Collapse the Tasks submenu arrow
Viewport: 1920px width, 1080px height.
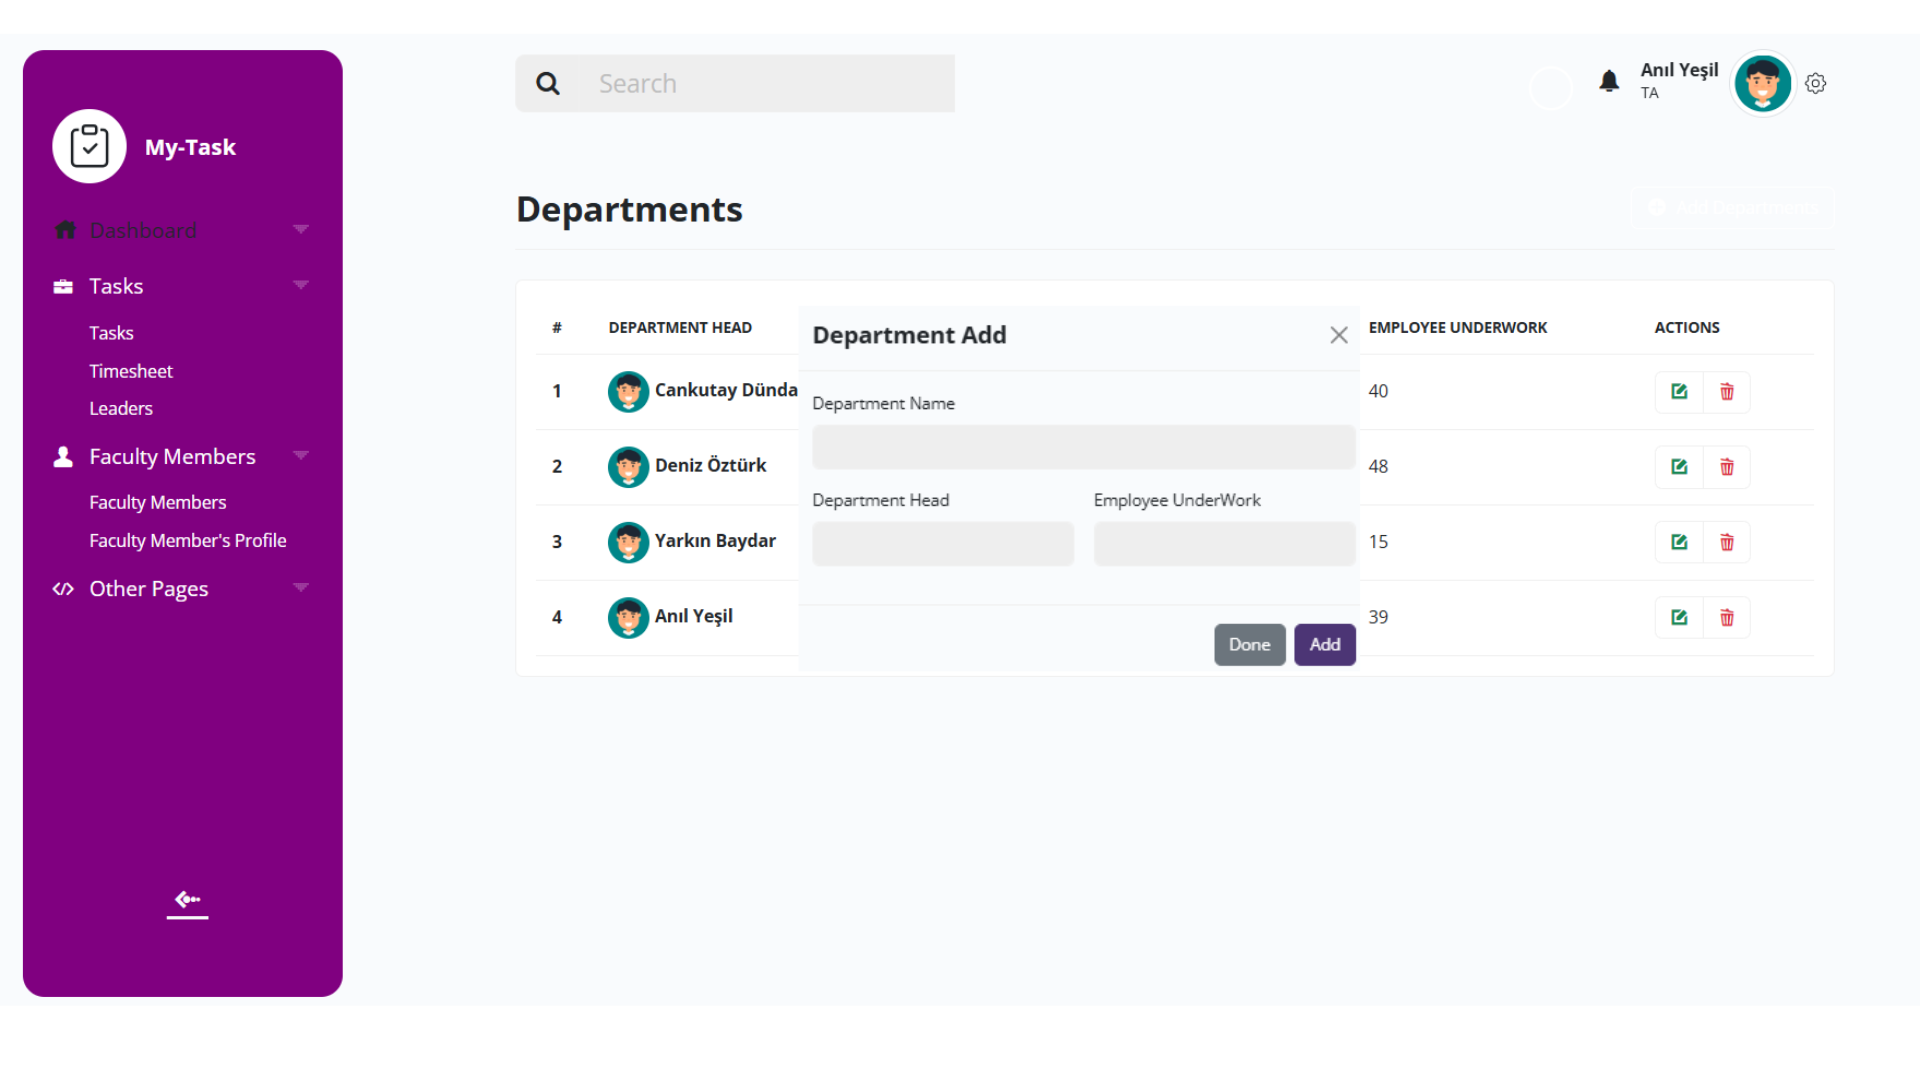[300, 286]
